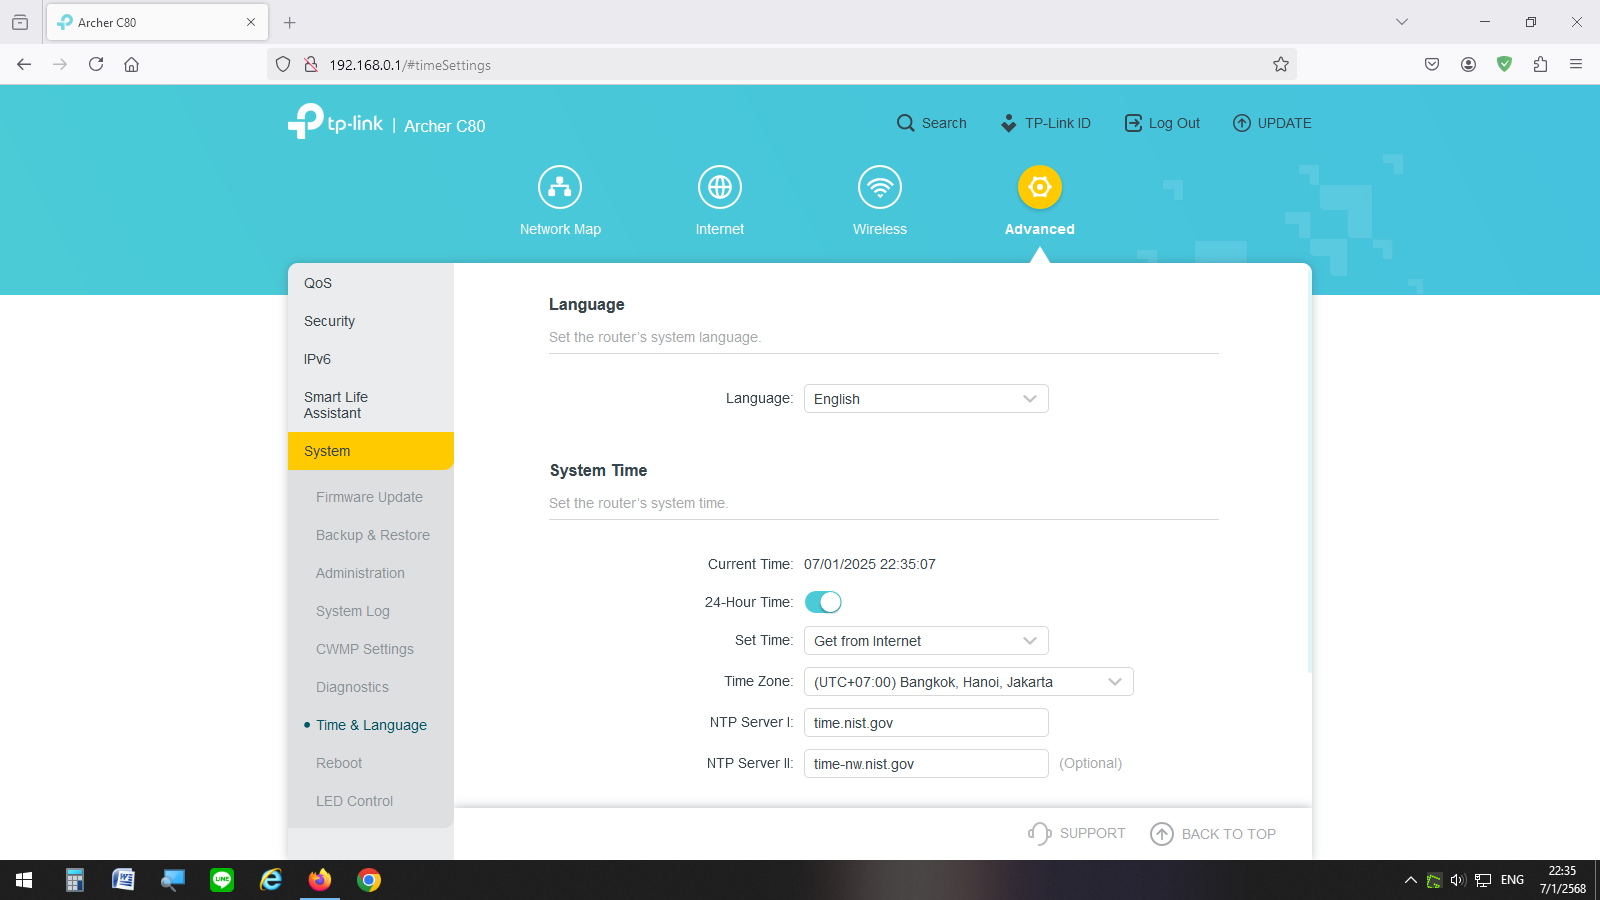The height and width of the screenshot is (900, 1600).
Task: Open the Network Map icon
Action: point(560,187)
